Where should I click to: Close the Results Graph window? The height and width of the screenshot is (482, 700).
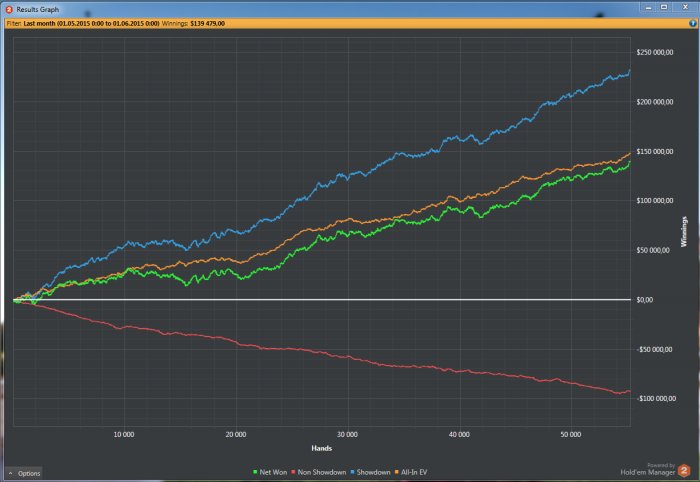click(685, 7)
